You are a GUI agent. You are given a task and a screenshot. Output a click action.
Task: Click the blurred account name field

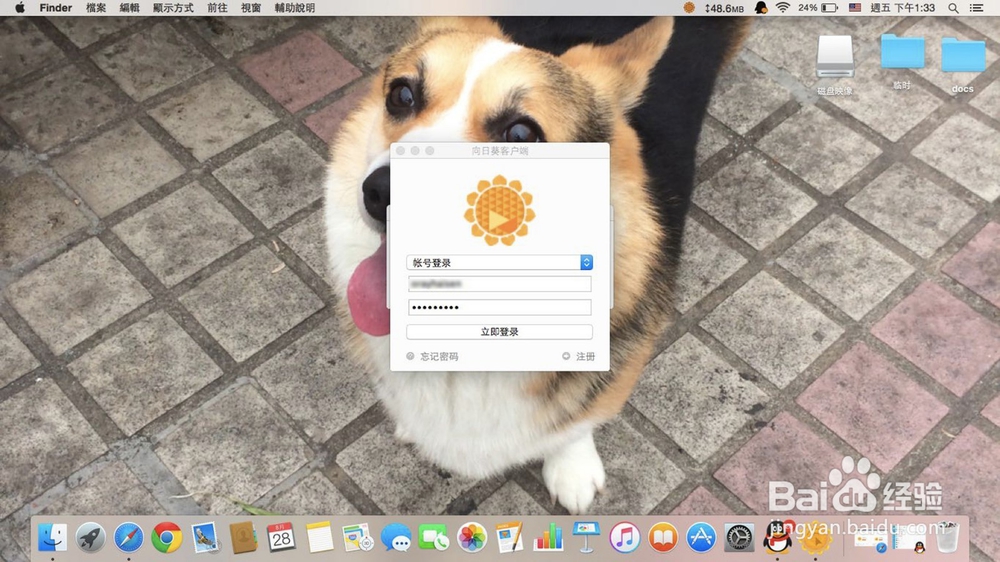click(499, 283)
